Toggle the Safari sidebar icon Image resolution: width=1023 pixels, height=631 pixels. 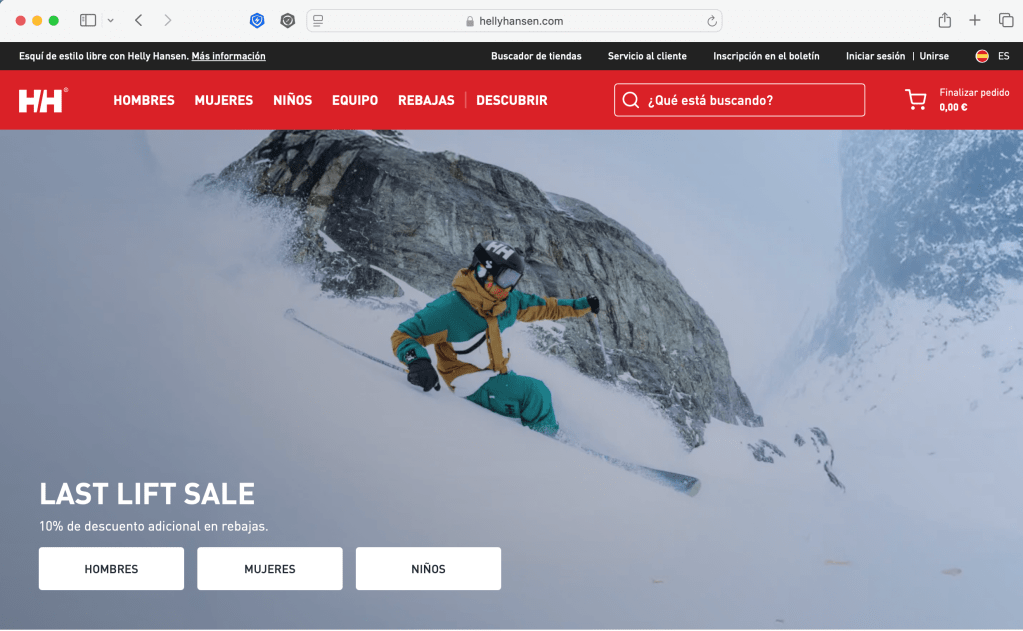click(88, 20)
